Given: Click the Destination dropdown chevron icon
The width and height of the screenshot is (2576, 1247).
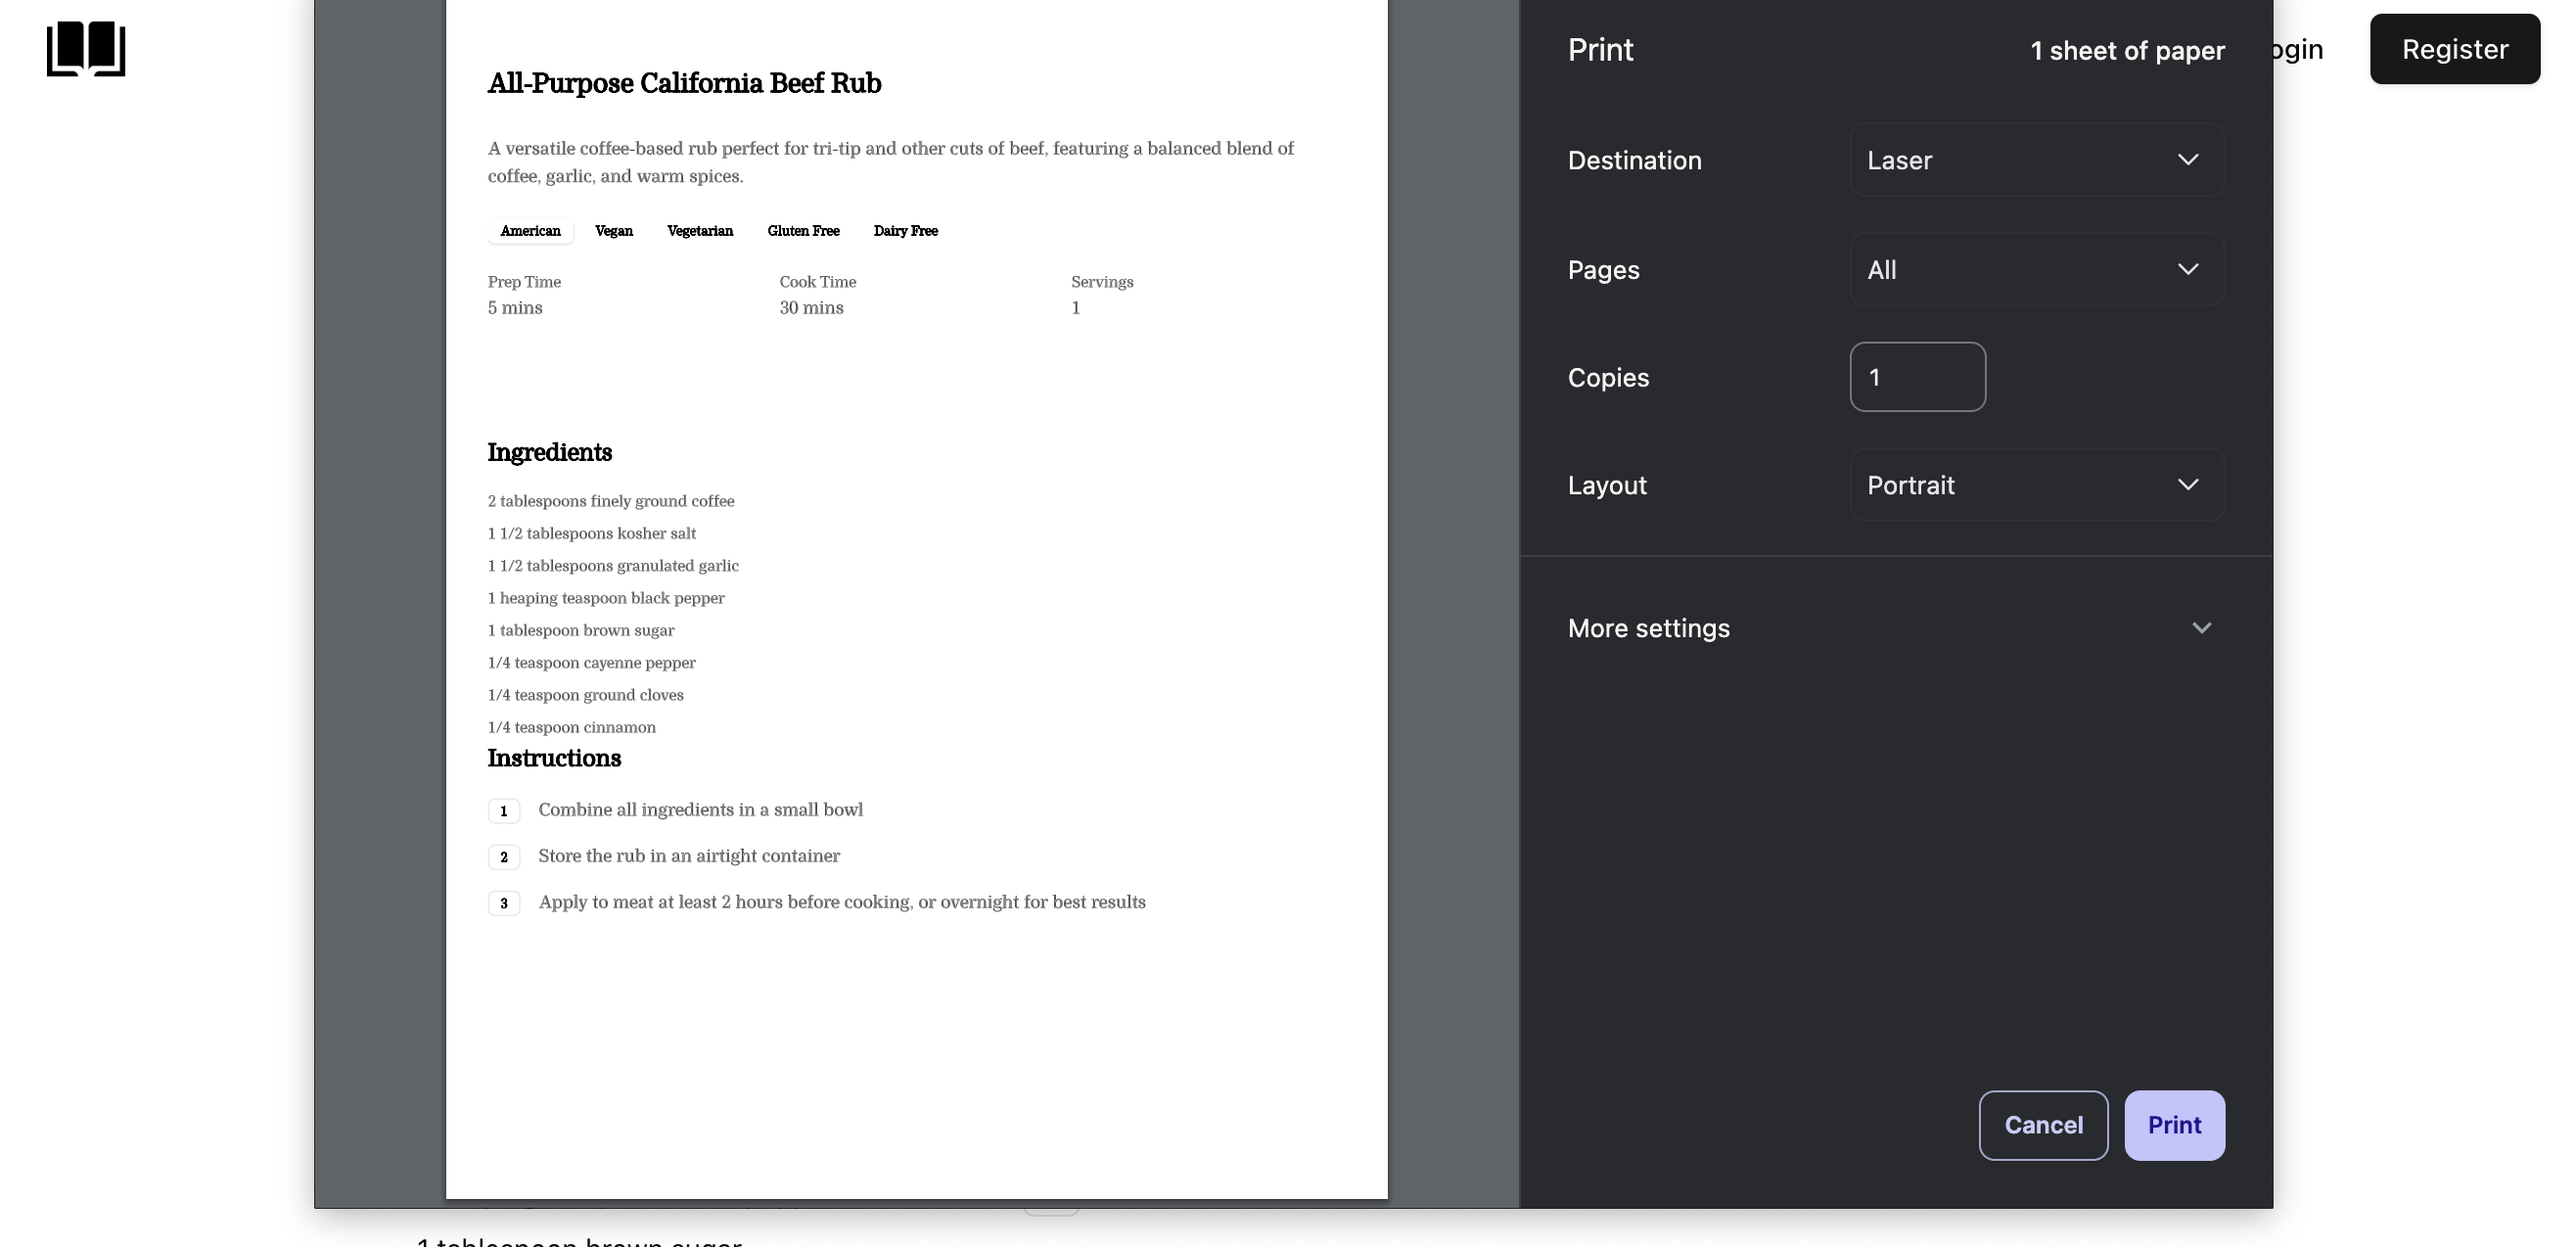Looking at the screenshot, I should (2189, 160).
